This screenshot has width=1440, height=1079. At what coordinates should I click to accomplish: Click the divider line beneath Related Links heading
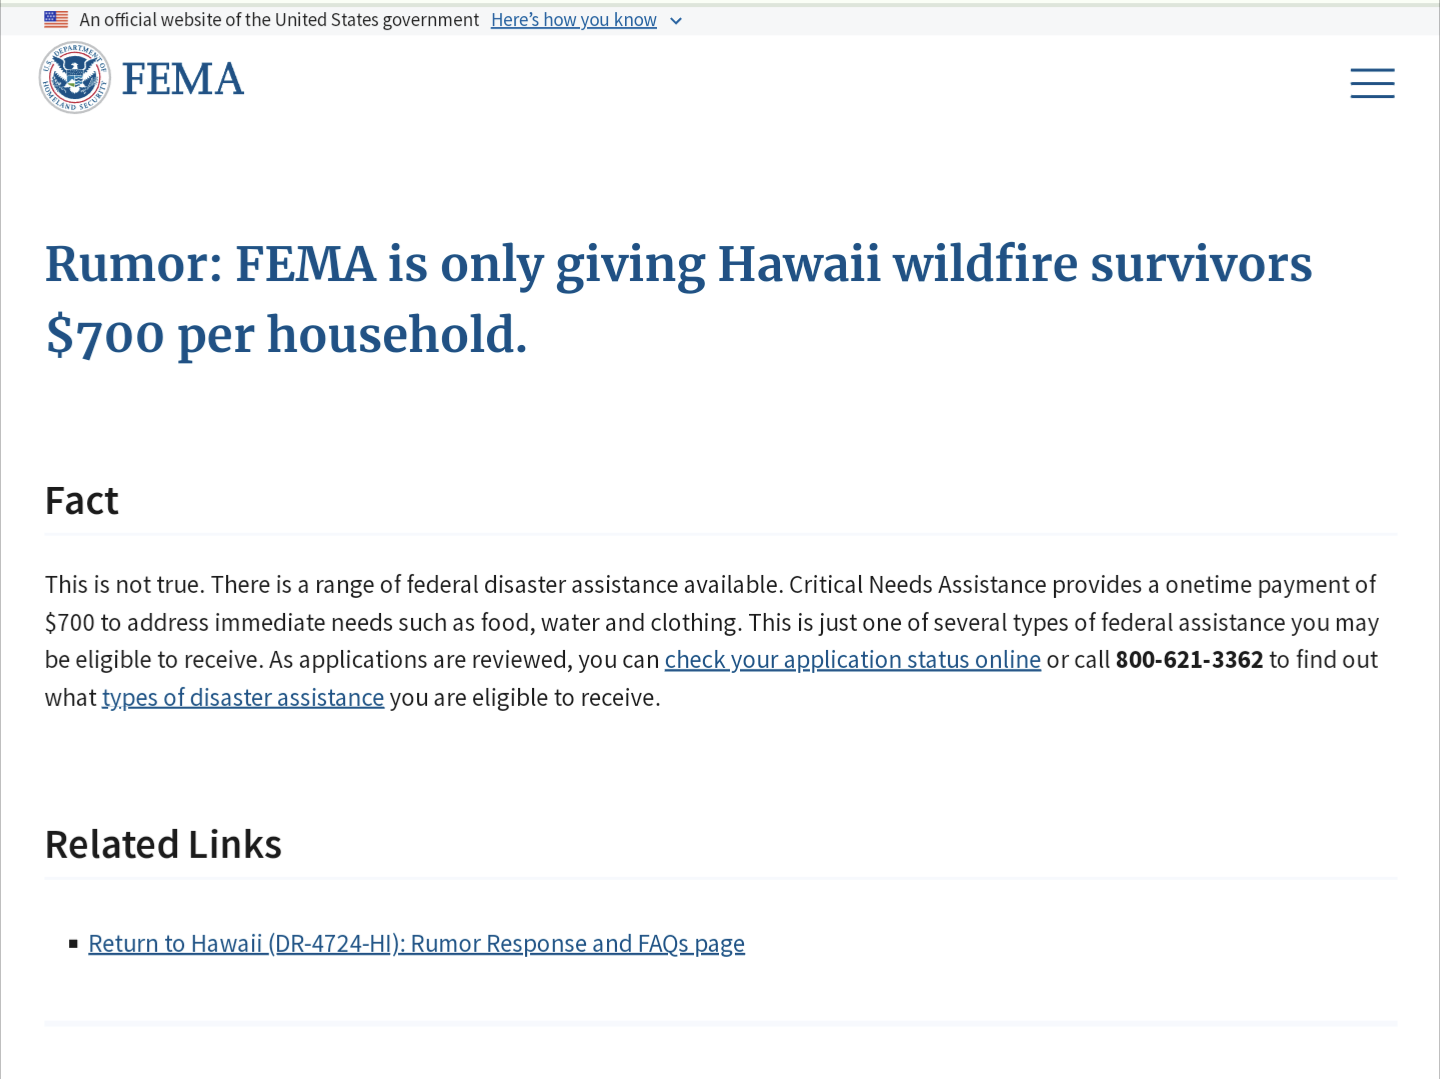click(720, 878)
